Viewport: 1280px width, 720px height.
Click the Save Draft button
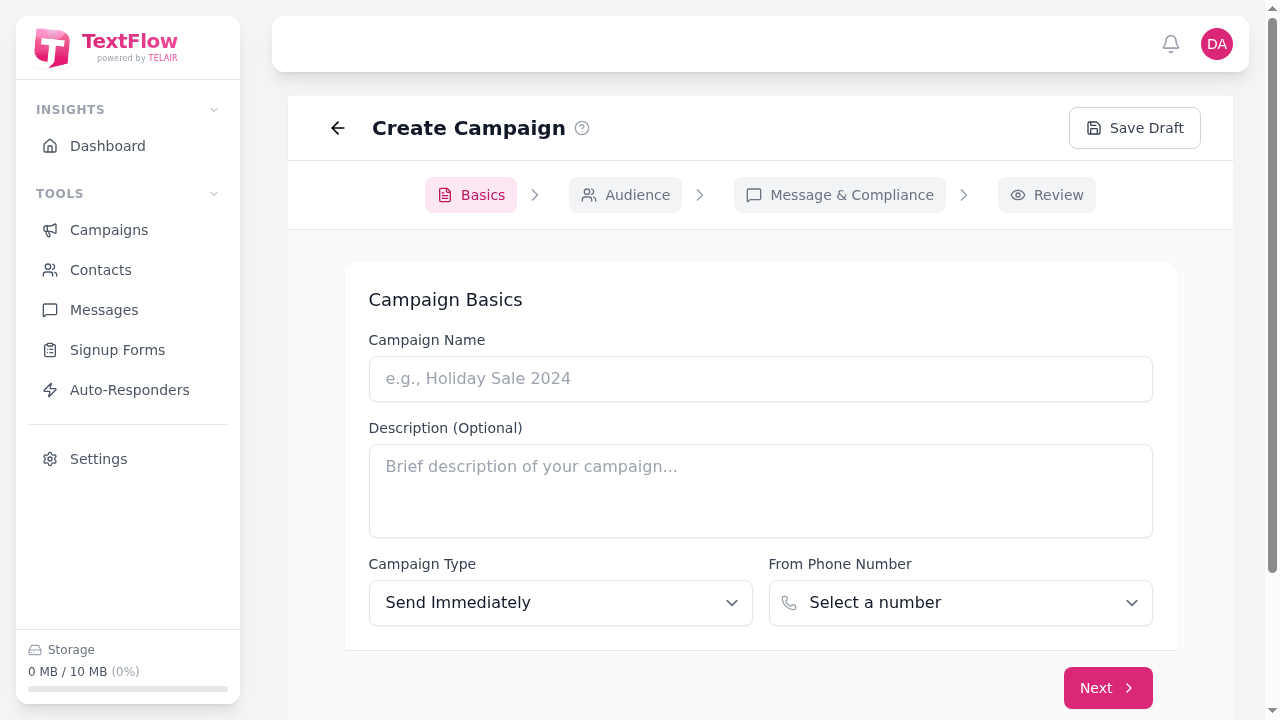(1134, 128)
